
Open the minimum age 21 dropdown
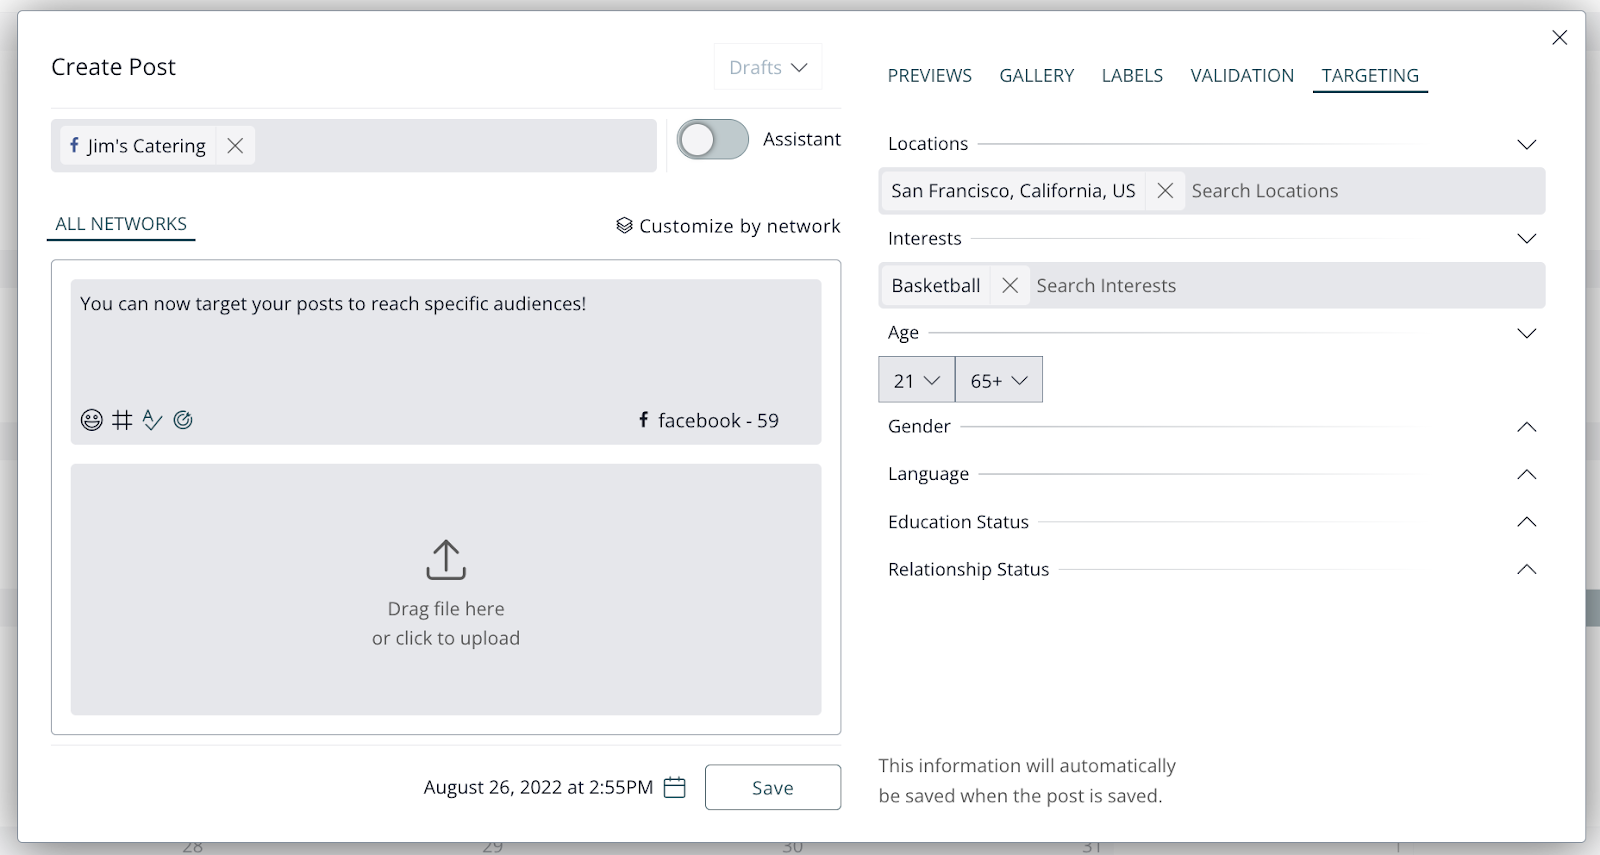pyautogui.click(x=917, y=380)
